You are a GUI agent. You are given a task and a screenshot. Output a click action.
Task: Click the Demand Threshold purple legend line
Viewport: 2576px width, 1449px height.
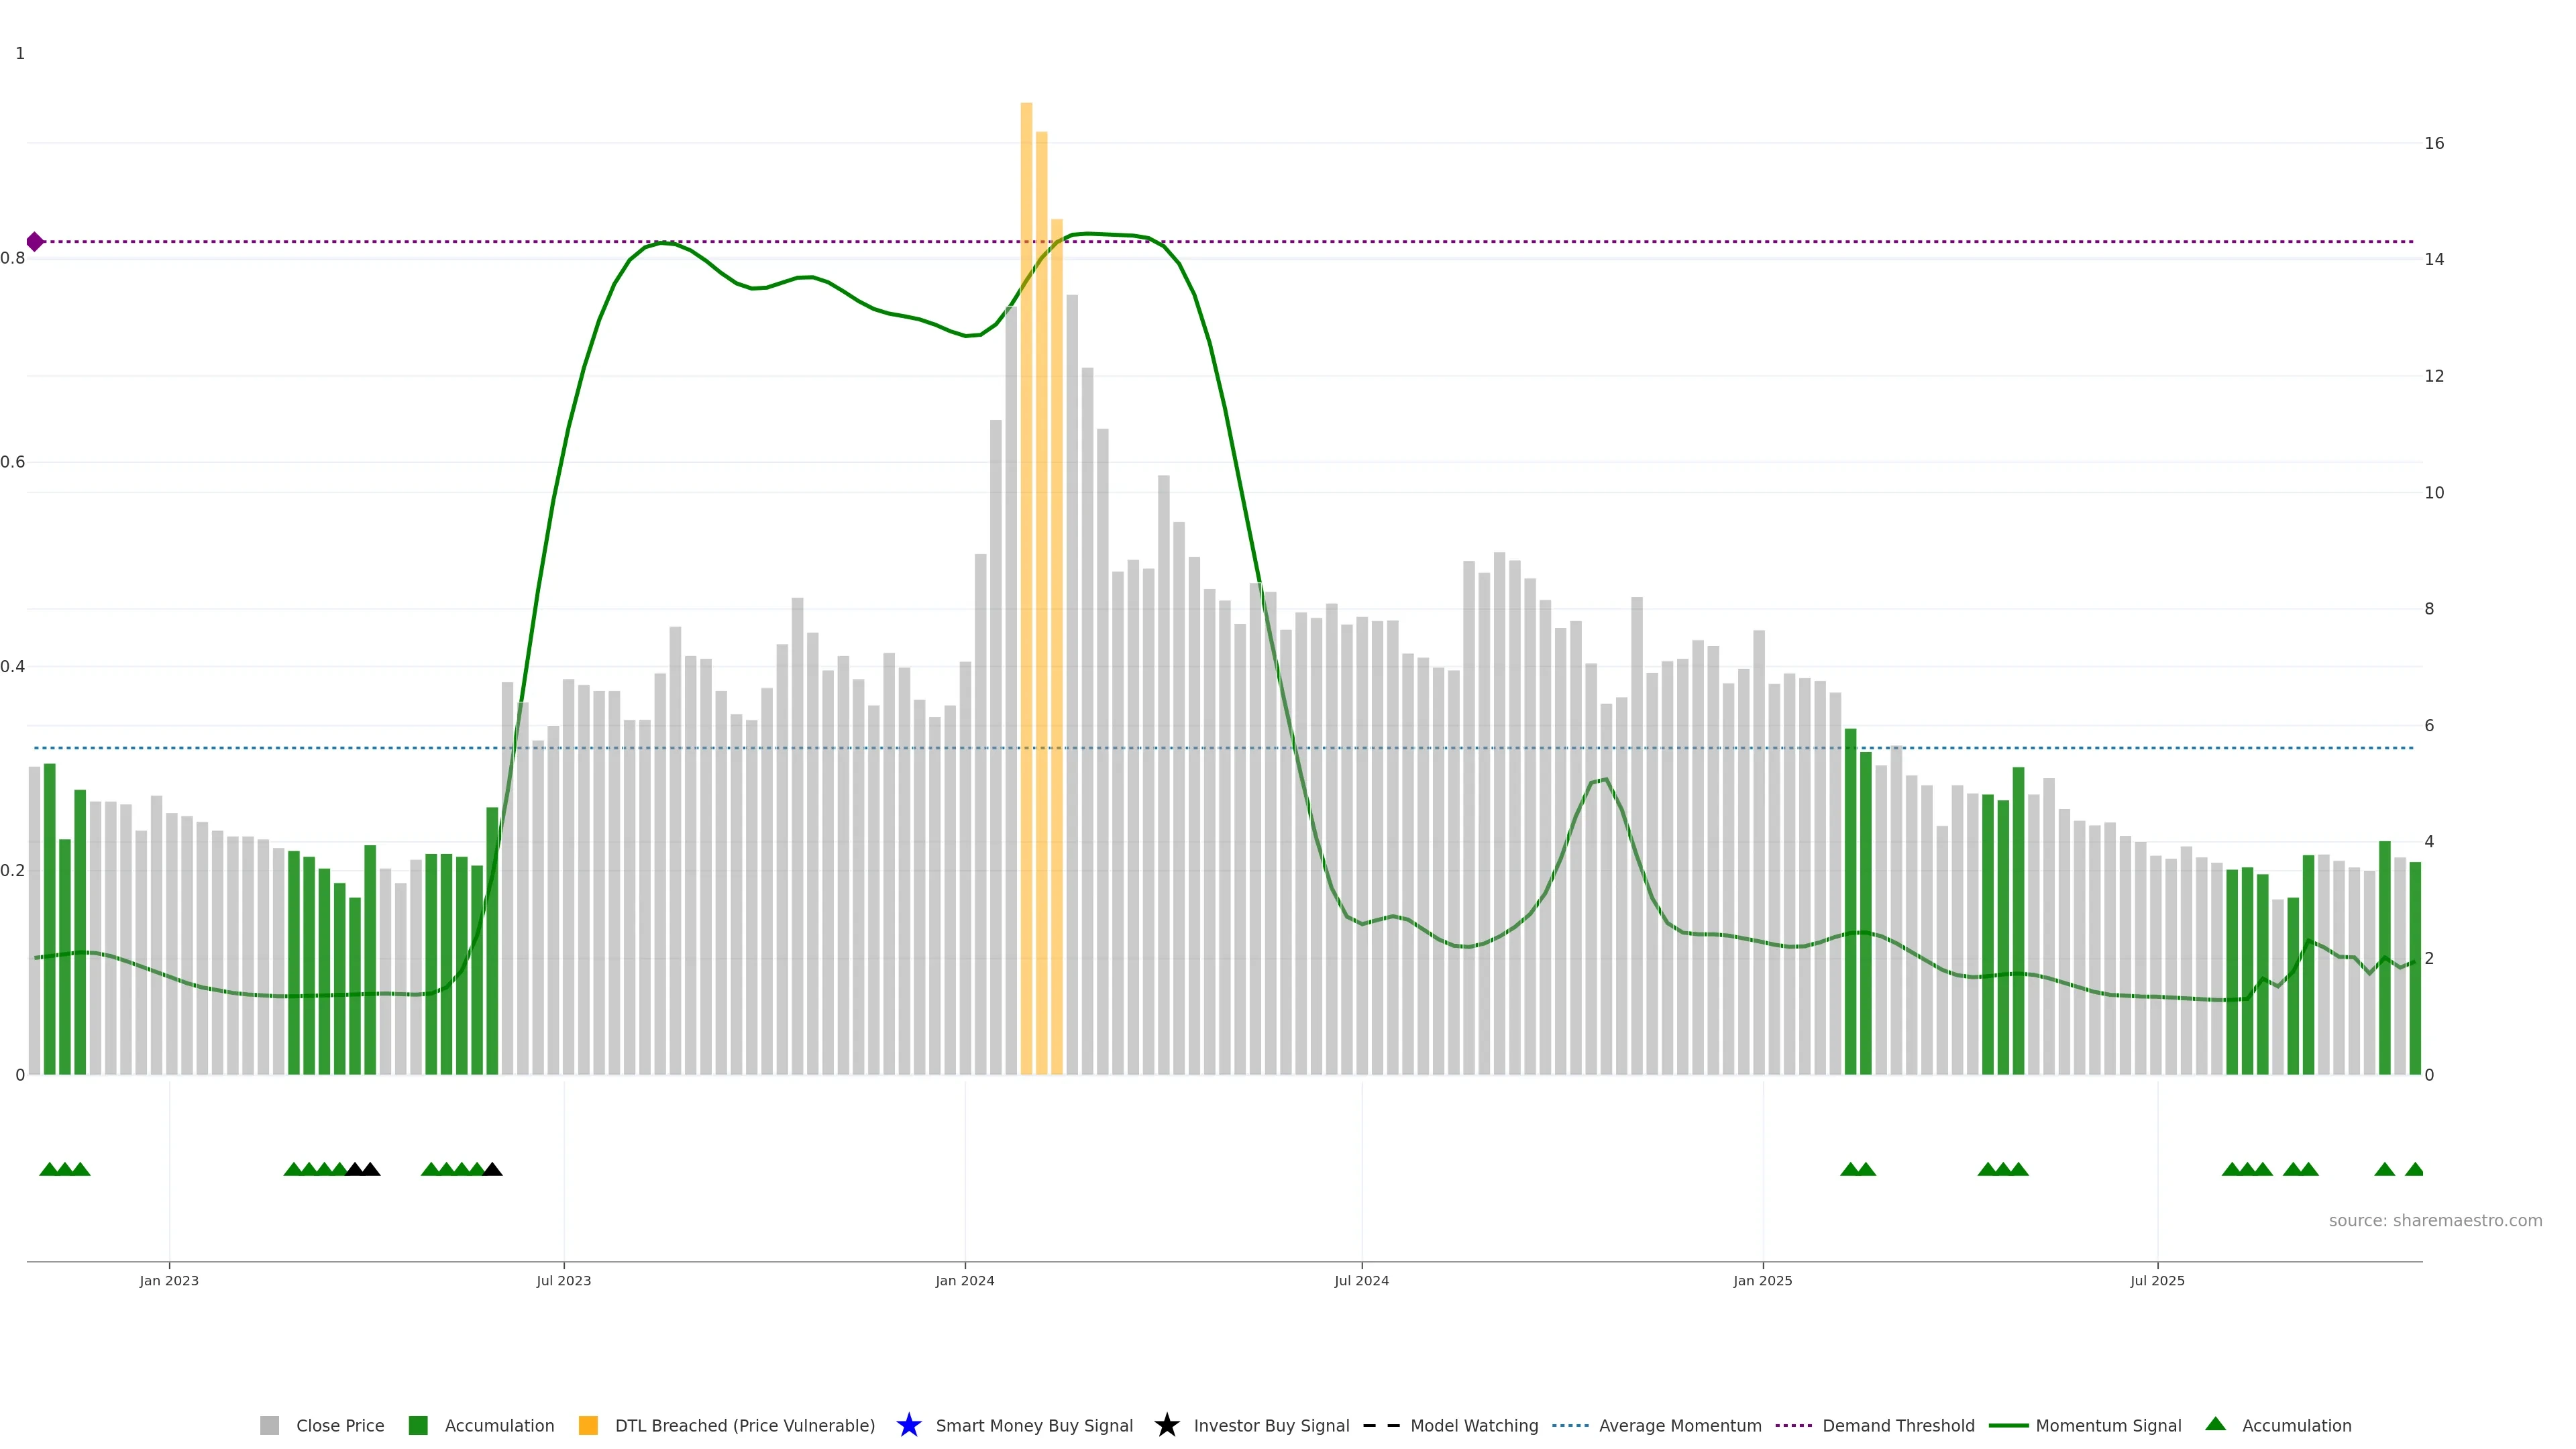(1793, 1425)
